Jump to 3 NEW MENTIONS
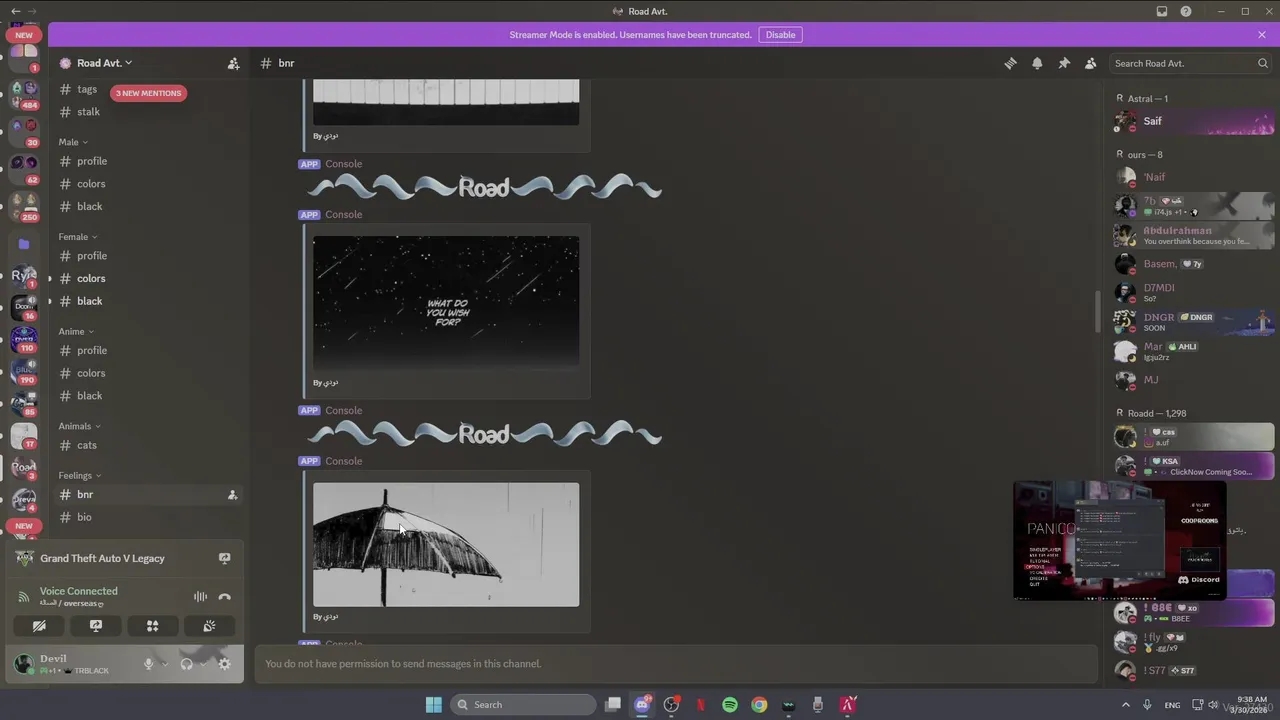Screen dimensions: 1280x720 (148, 93)
